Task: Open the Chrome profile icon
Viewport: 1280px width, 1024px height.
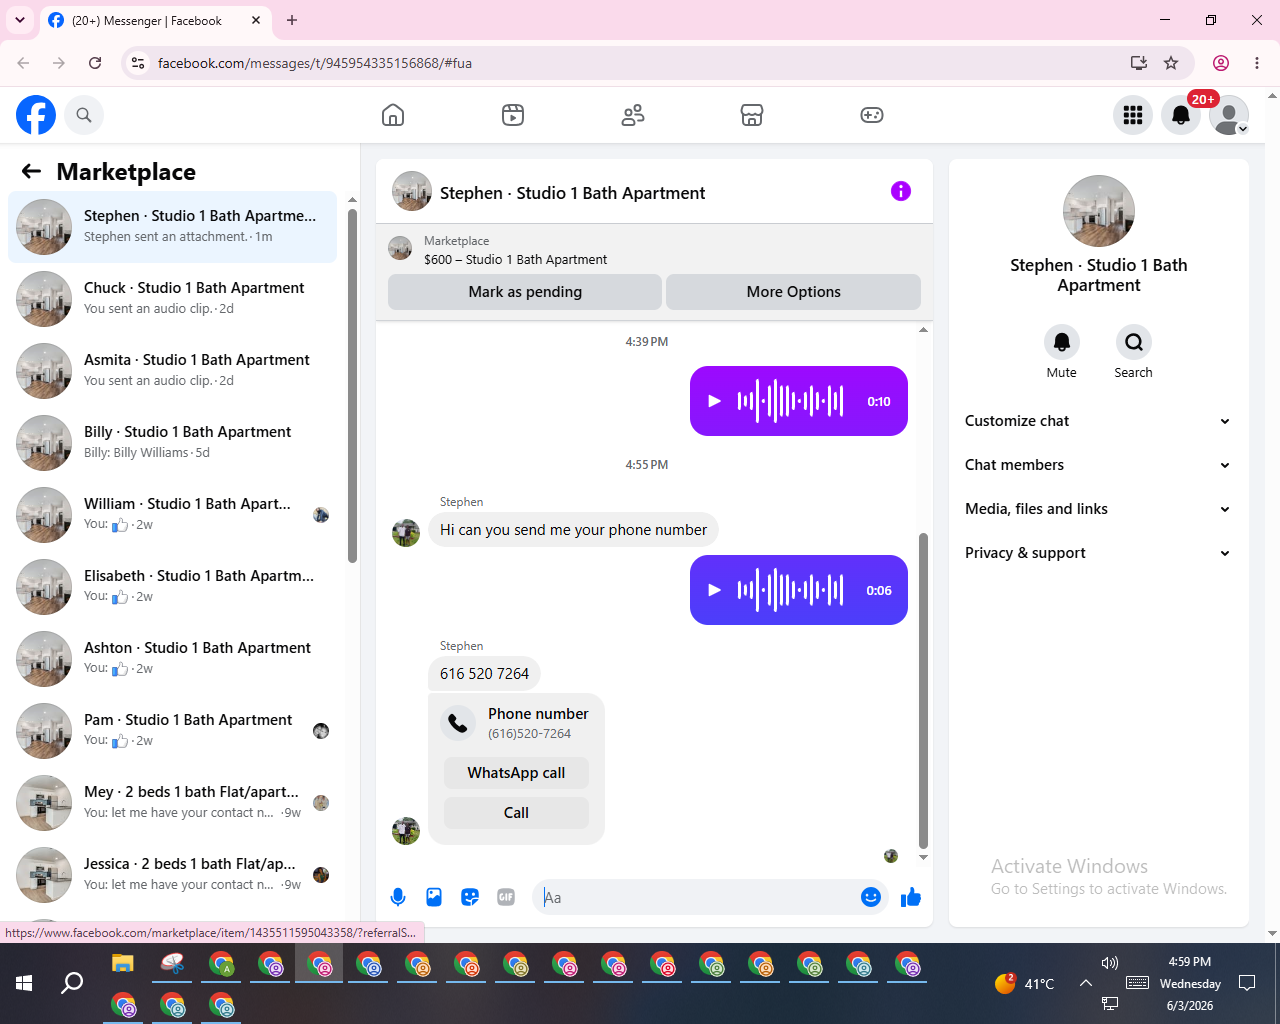Action: 1221,63
